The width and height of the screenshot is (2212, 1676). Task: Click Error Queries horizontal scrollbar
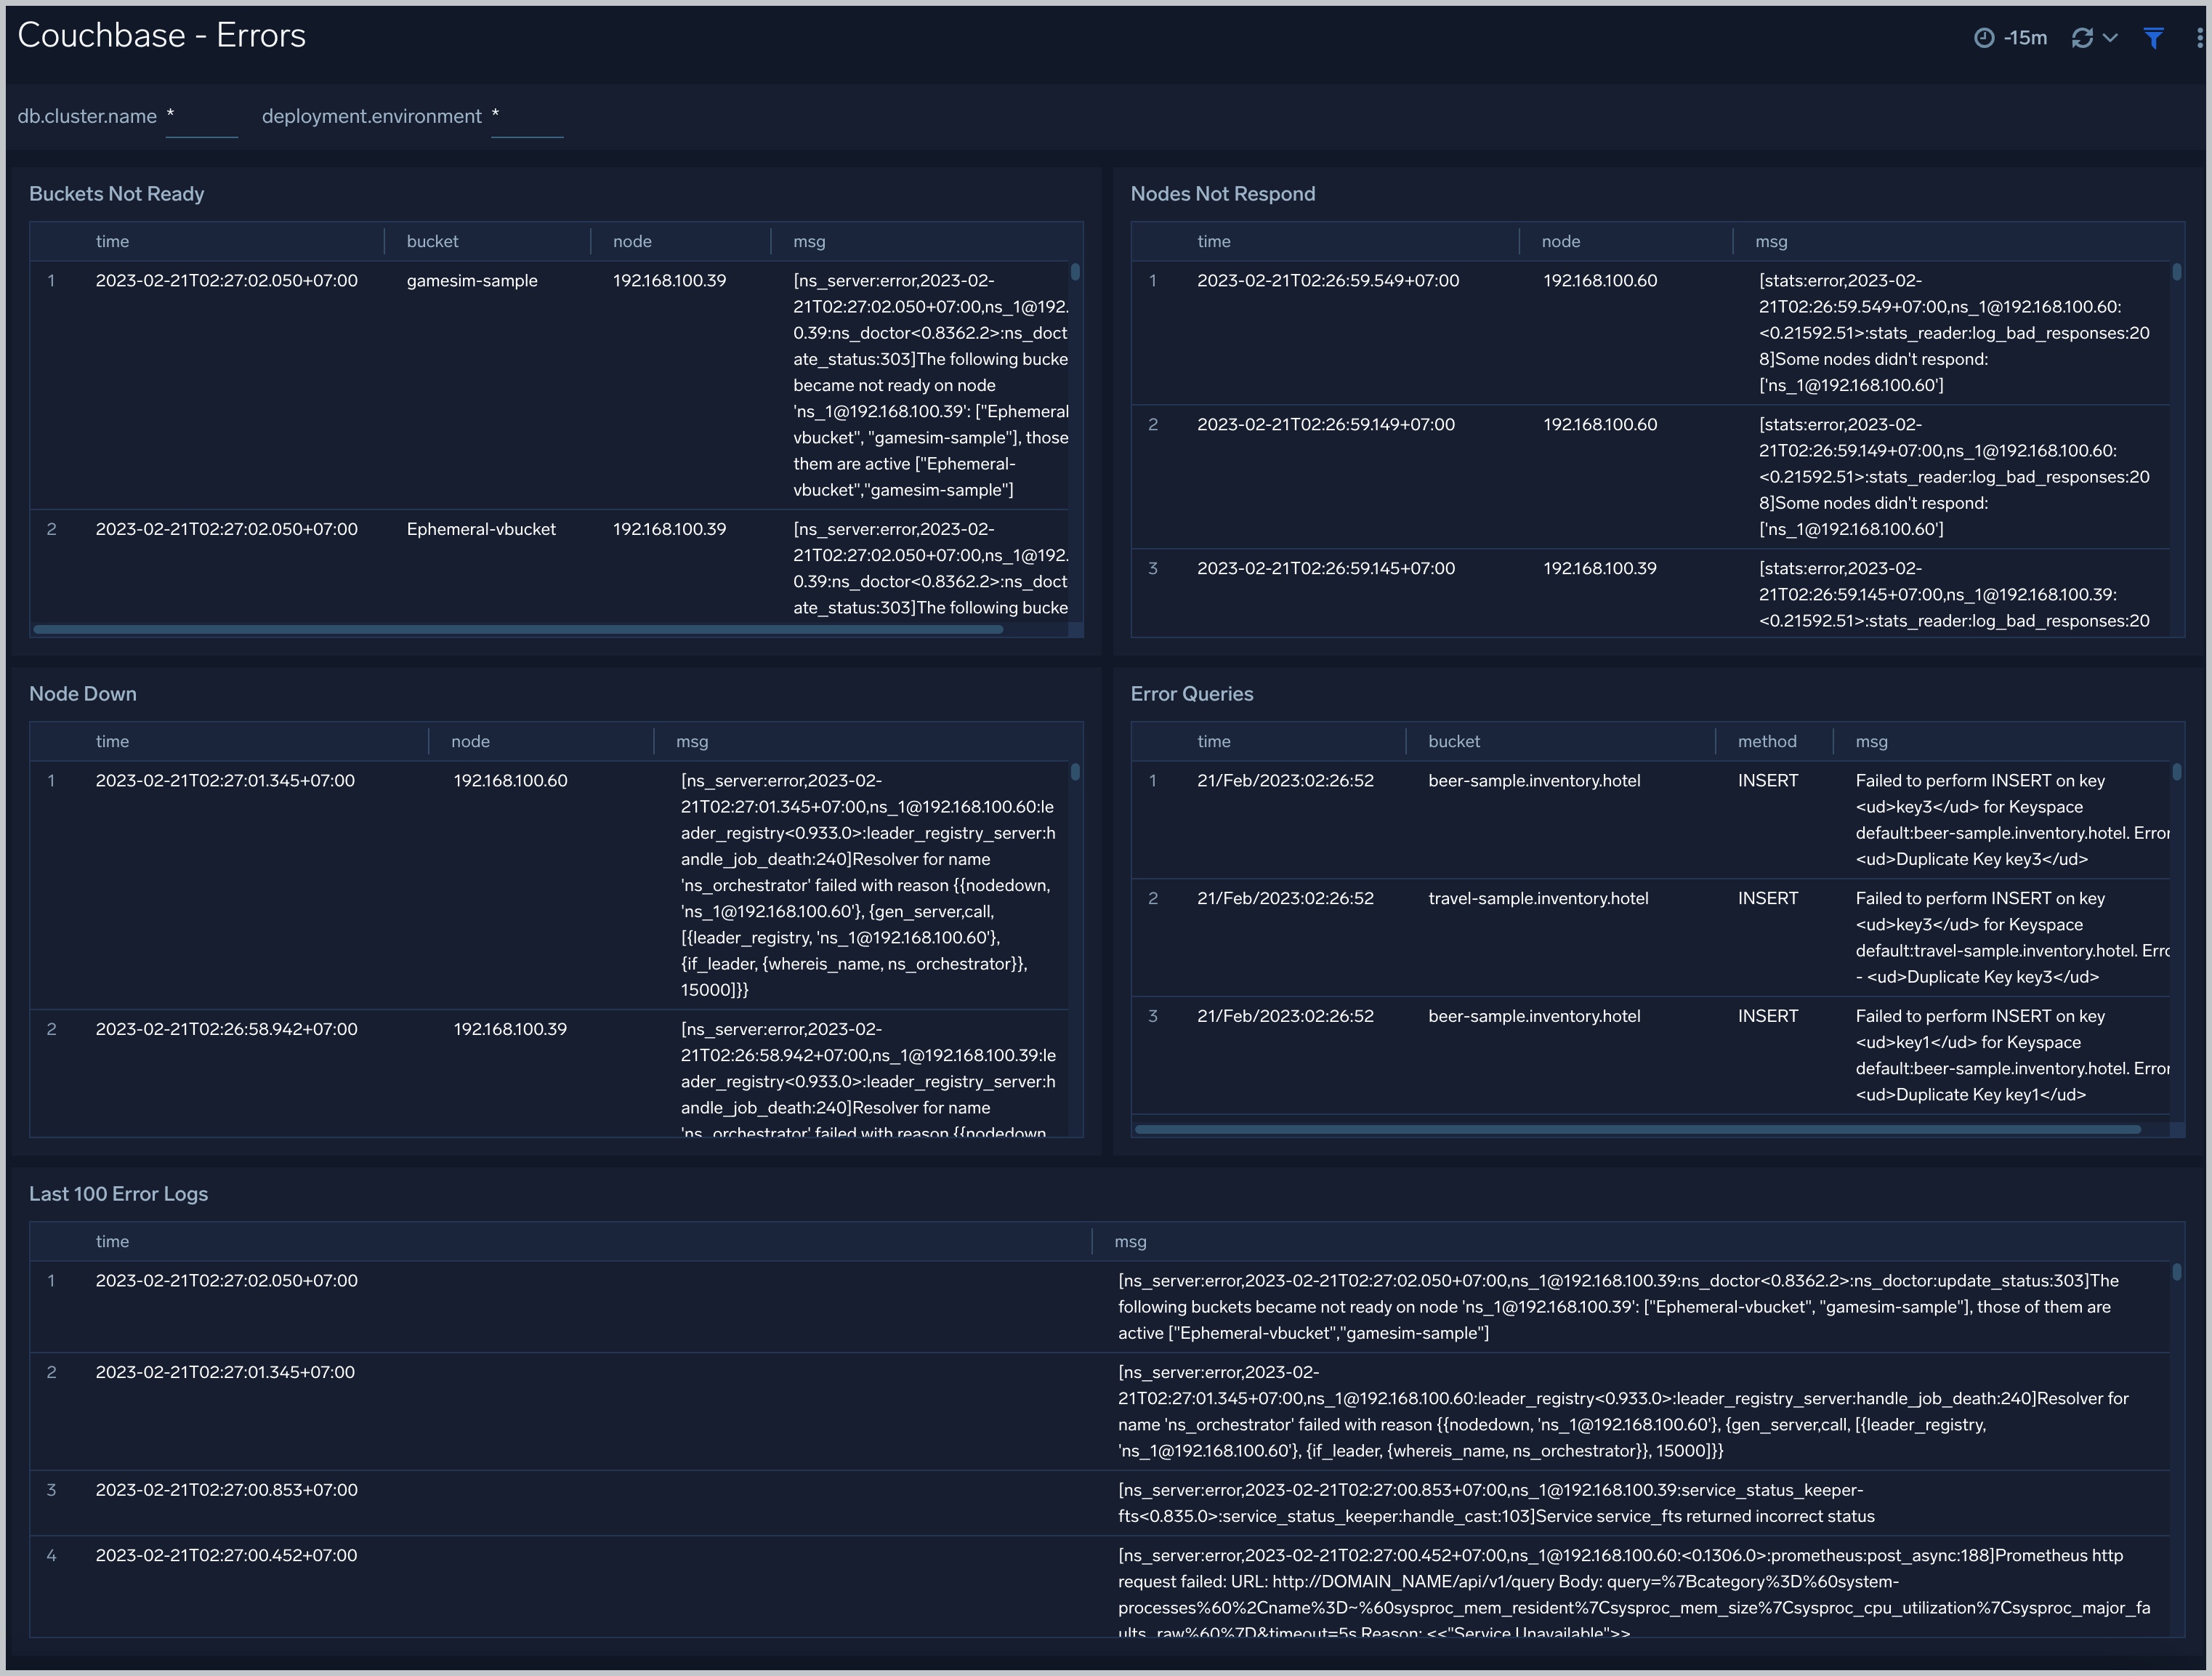pos(1637,1129)
